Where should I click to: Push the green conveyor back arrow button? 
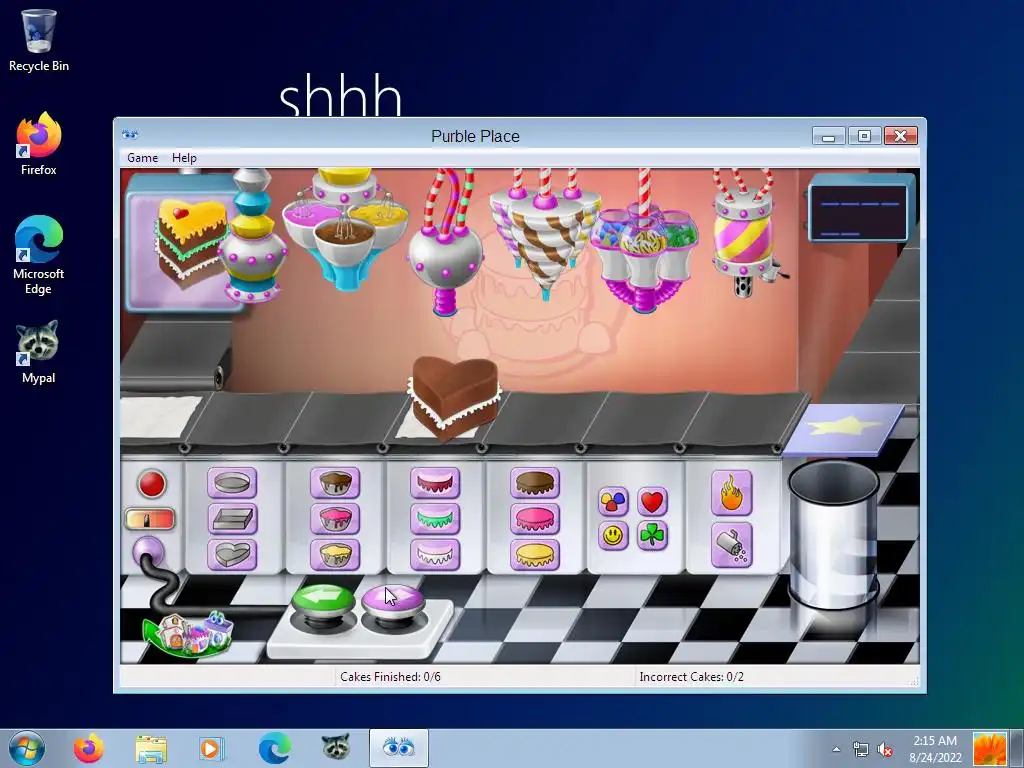pos(323,600)
